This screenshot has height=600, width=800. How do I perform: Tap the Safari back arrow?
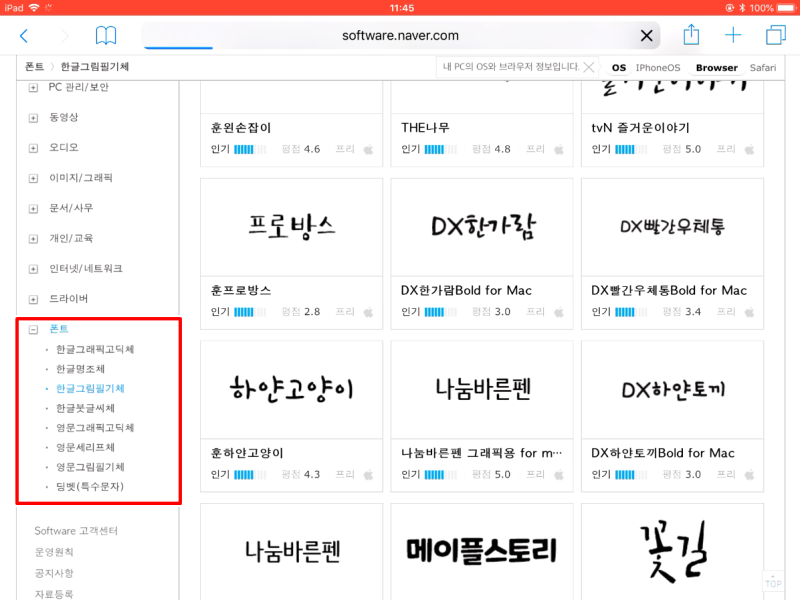[23, 36]
